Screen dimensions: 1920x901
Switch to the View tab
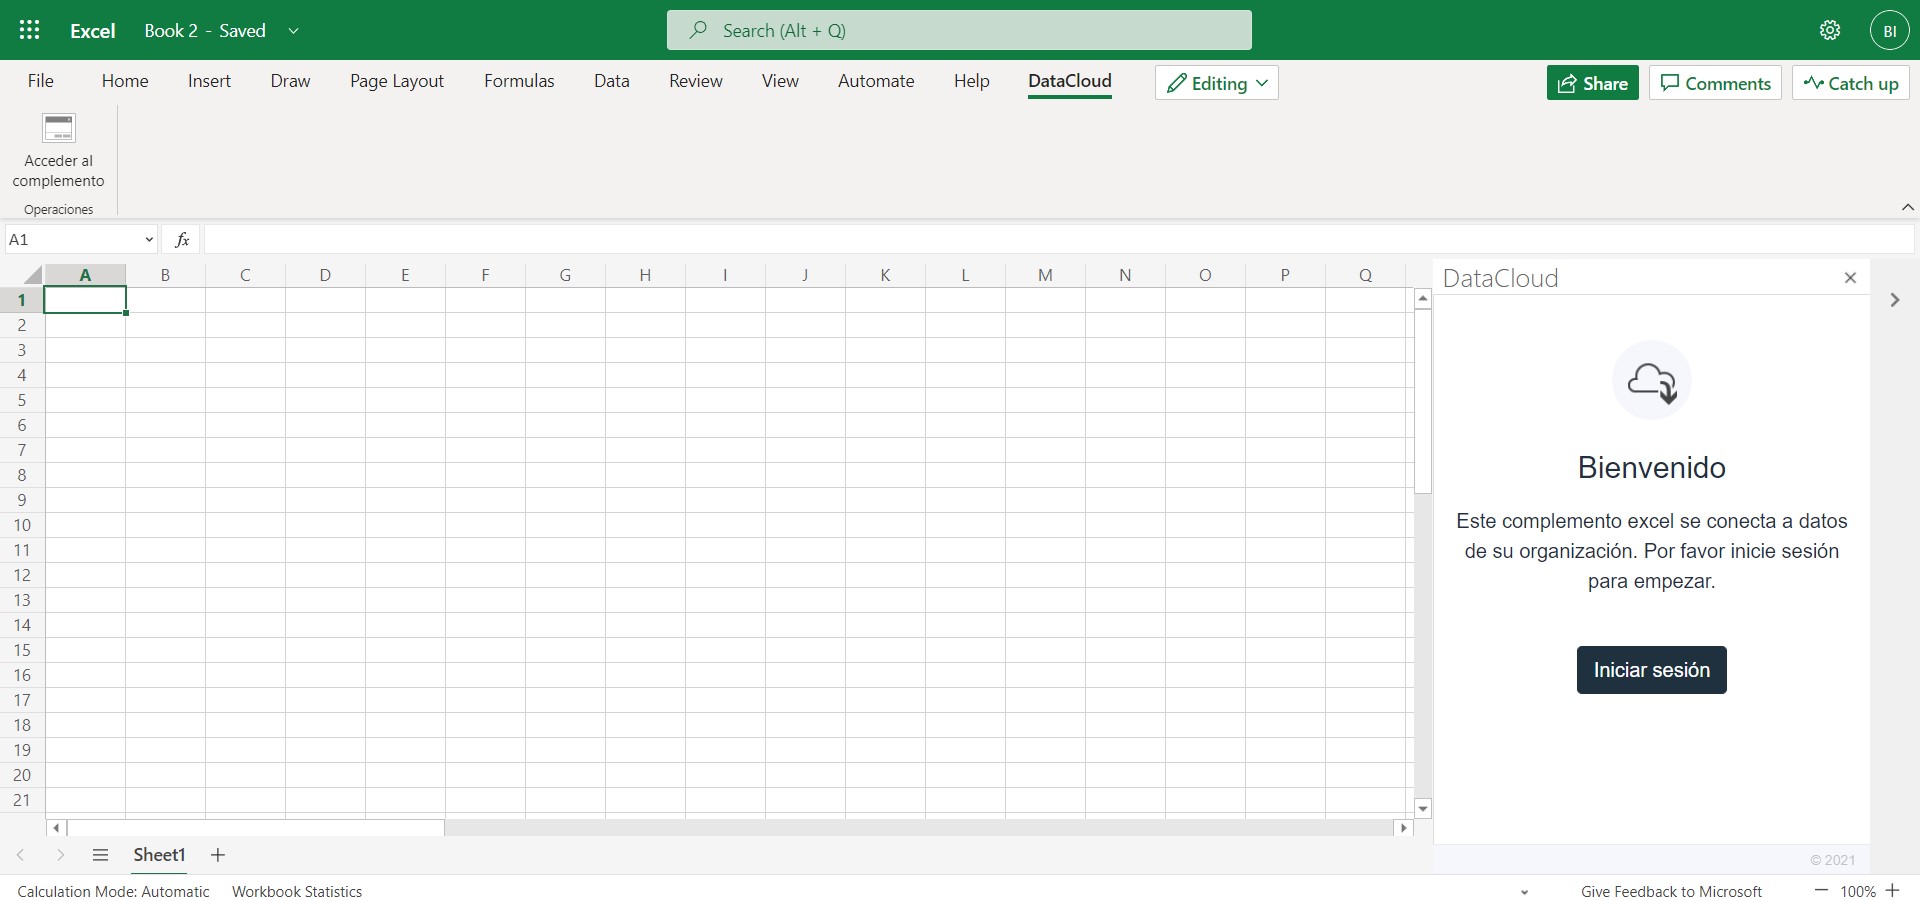(x=780, y=81)
